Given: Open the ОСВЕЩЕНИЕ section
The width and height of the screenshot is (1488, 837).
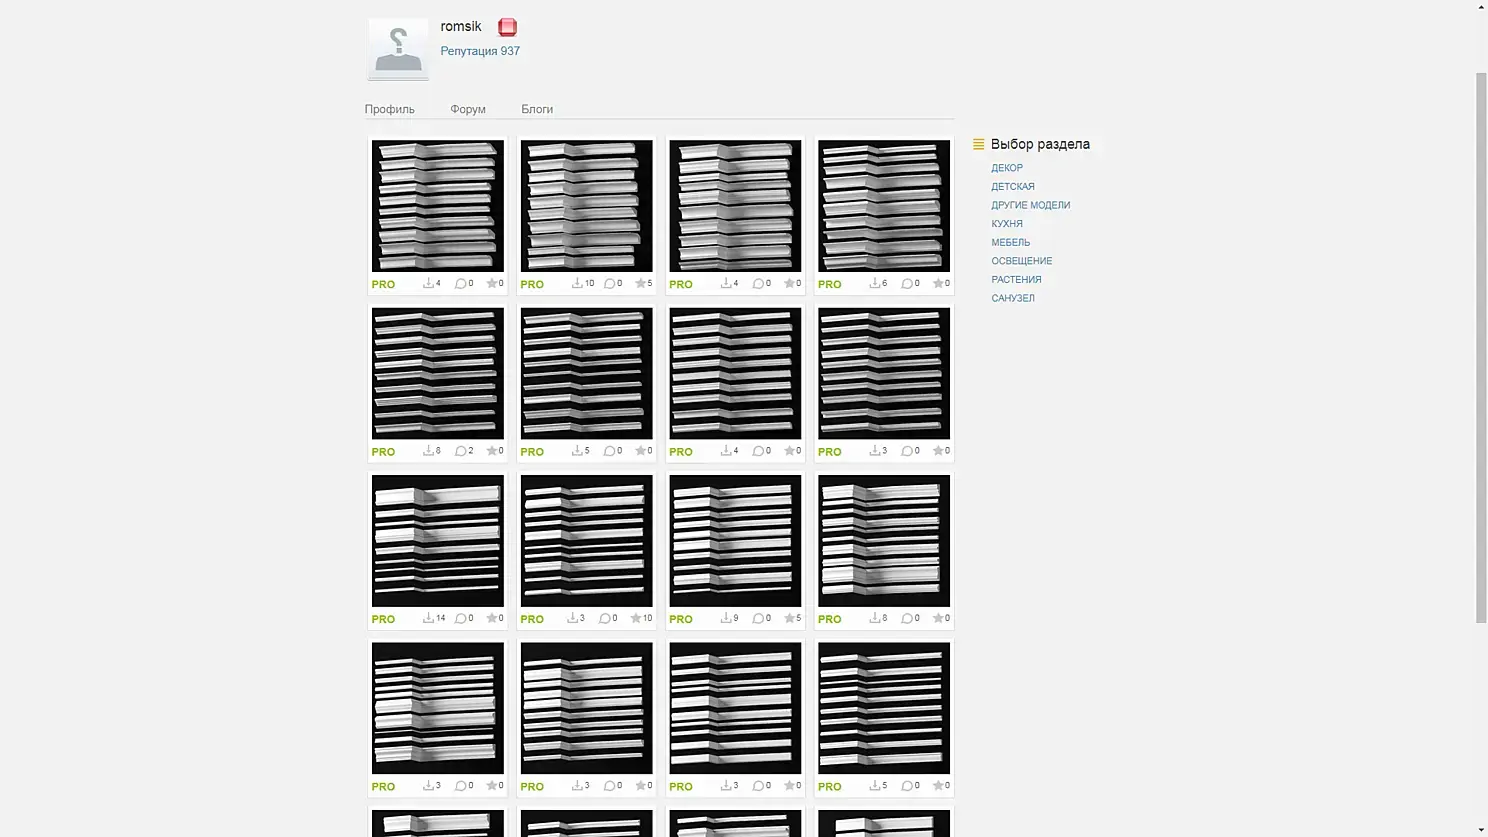Looking at the screenshot, I should click(x=1022, y=261).
